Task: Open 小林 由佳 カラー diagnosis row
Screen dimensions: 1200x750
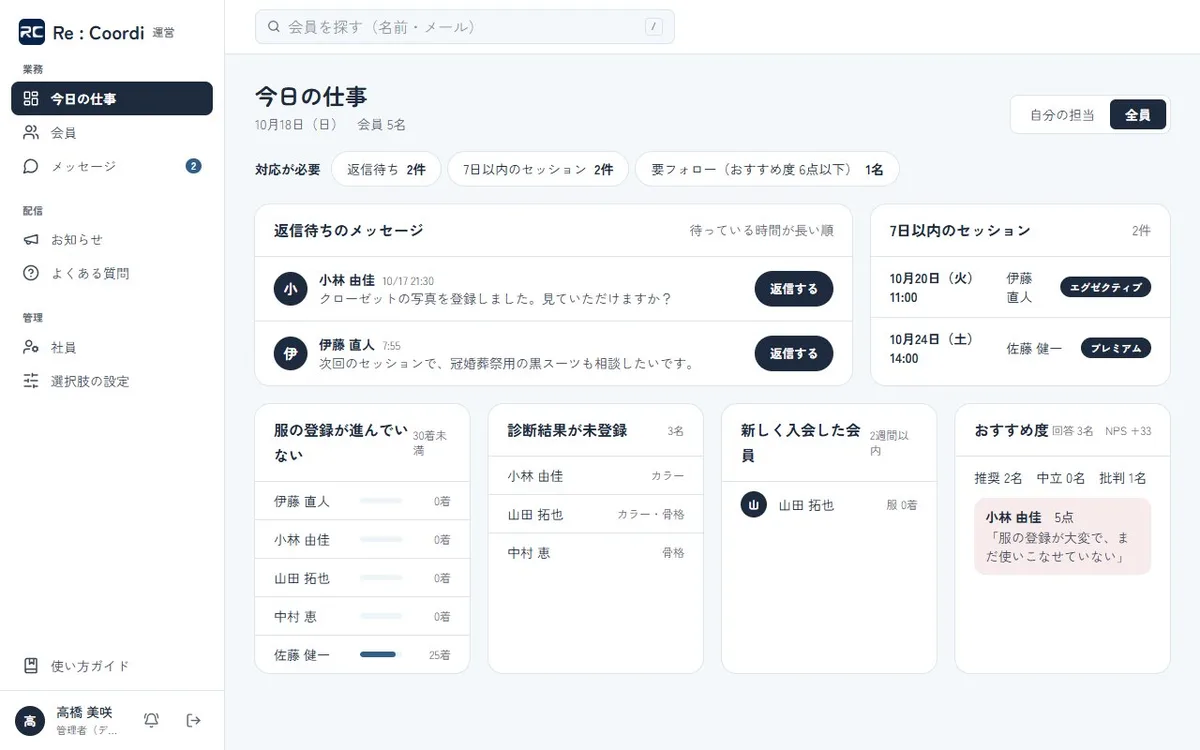Action: coord(596,476)
